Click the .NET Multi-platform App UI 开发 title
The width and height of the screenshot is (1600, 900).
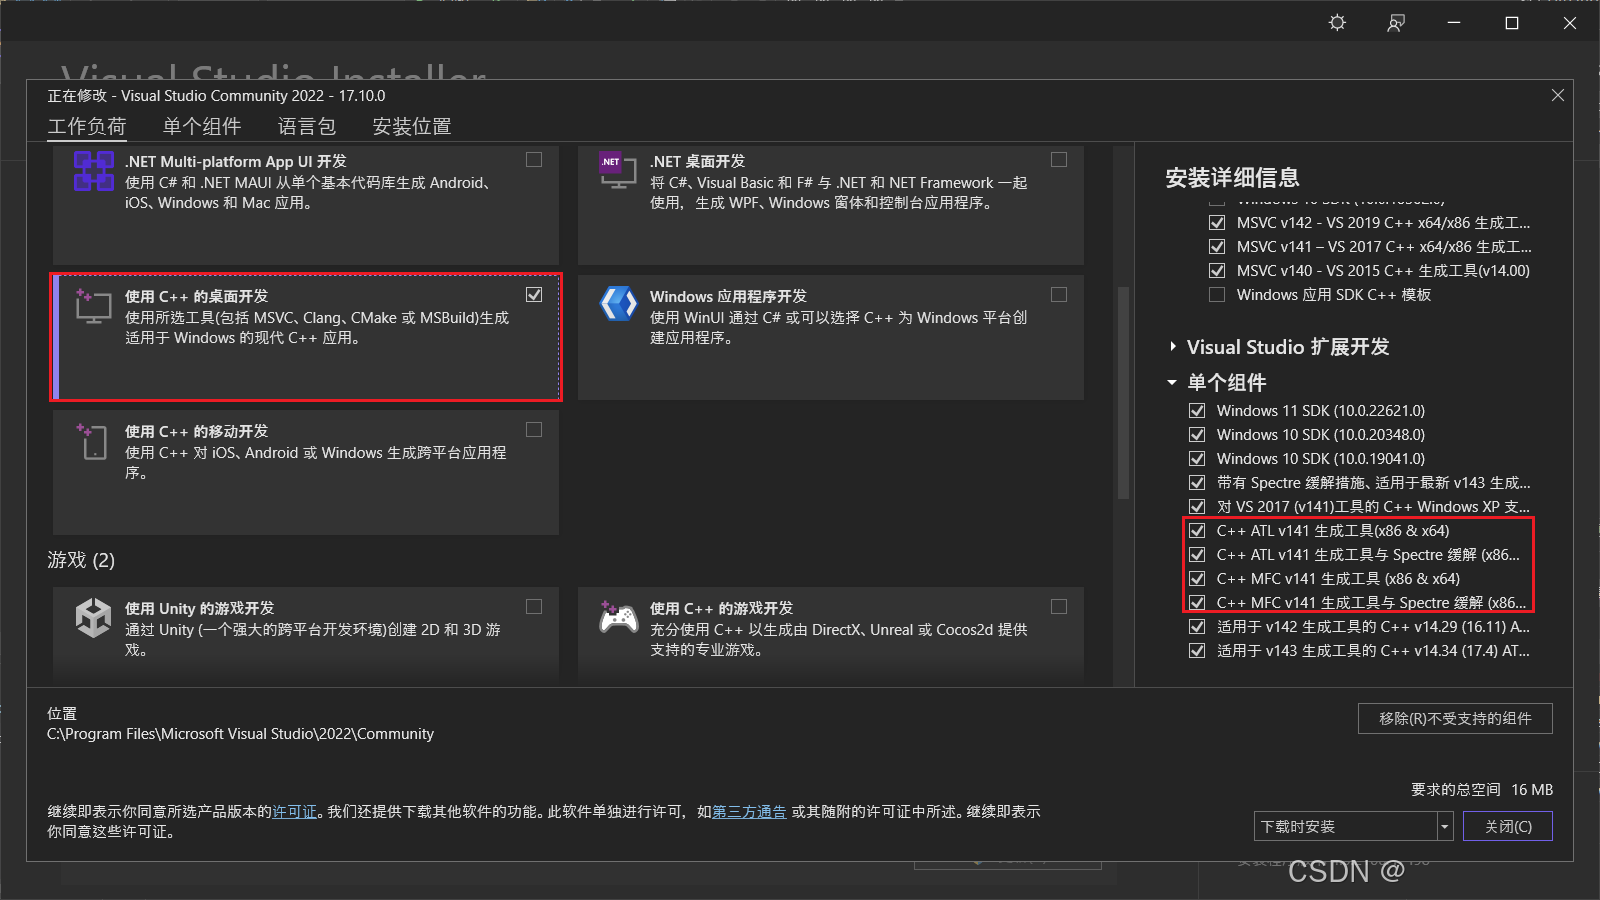pos(236,161)
